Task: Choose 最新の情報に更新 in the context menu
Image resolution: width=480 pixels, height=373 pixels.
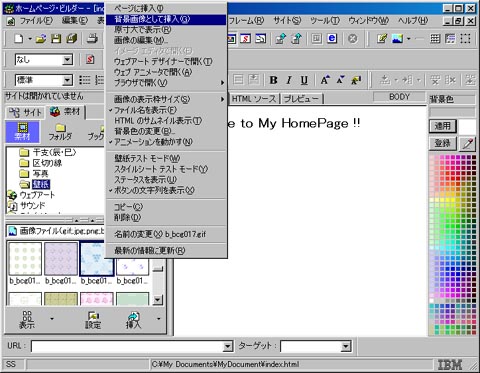Action: [x=166, y=250]
